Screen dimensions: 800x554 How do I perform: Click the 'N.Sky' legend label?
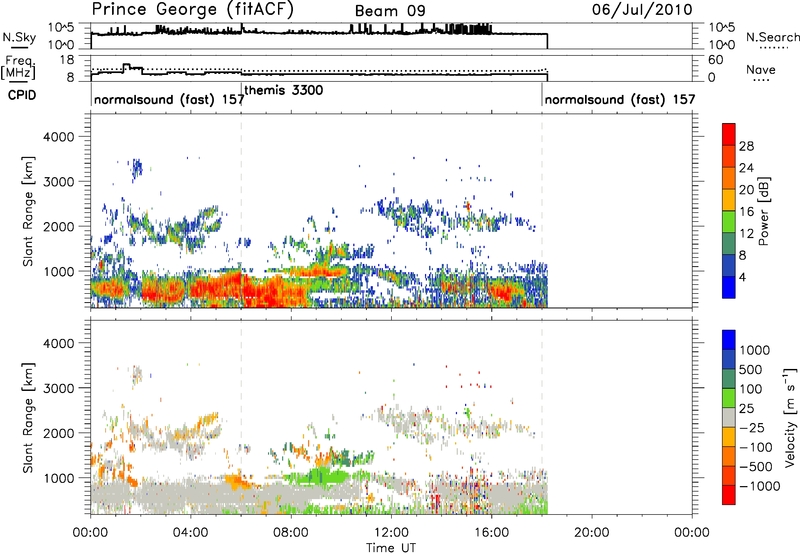click(19, 37)
